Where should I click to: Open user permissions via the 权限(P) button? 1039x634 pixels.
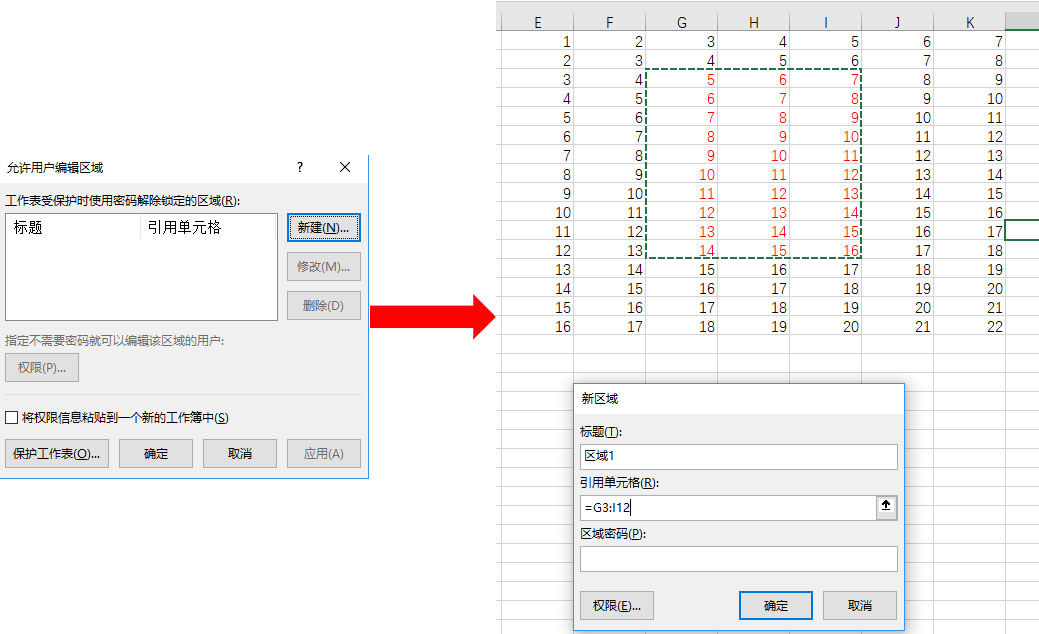(x=41, y=367)
